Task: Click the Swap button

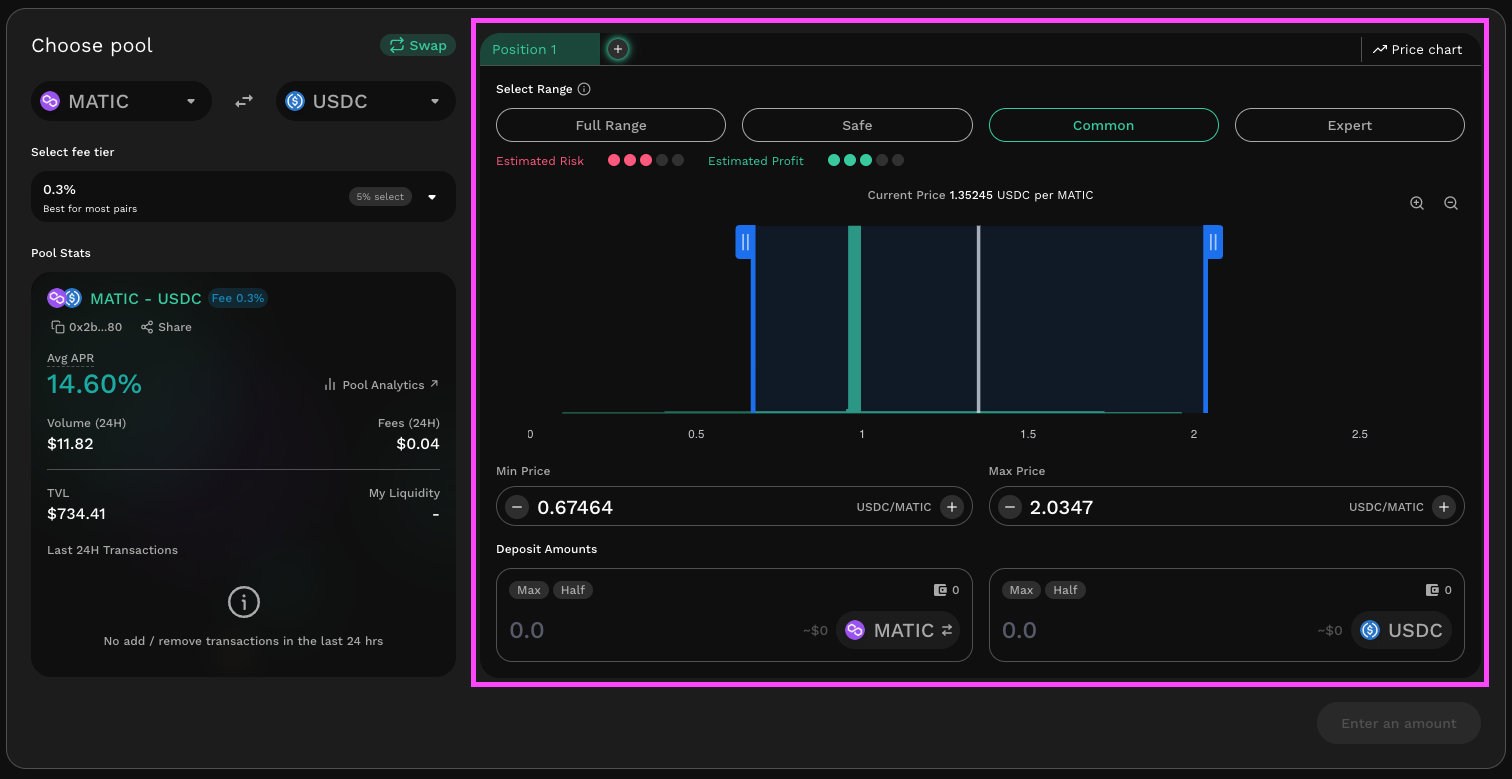Action: pyautogui.click(x=418, y=45)
